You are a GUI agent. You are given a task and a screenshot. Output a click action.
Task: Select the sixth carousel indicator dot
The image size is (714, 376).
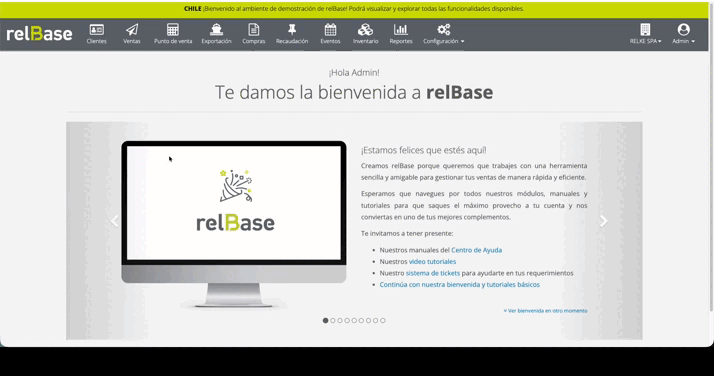[361, 320]
